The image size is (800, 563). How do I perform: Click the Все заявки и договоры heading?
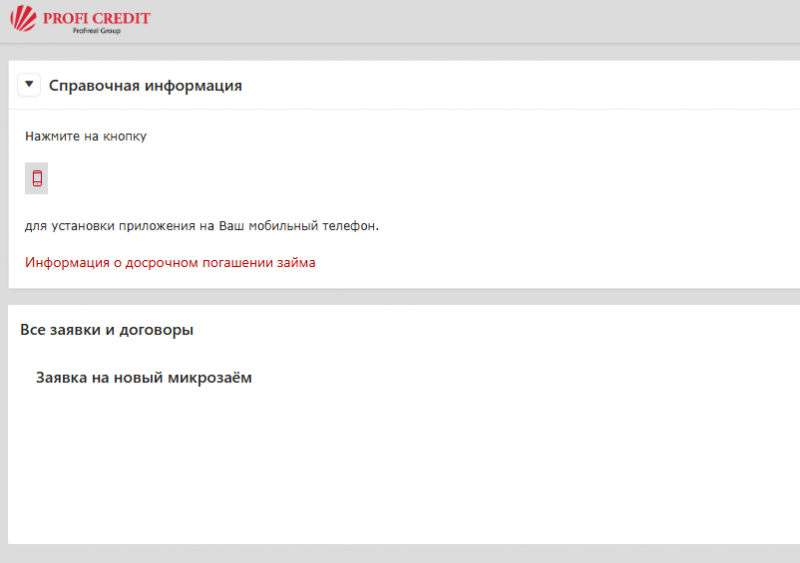[x=107, y=329]
